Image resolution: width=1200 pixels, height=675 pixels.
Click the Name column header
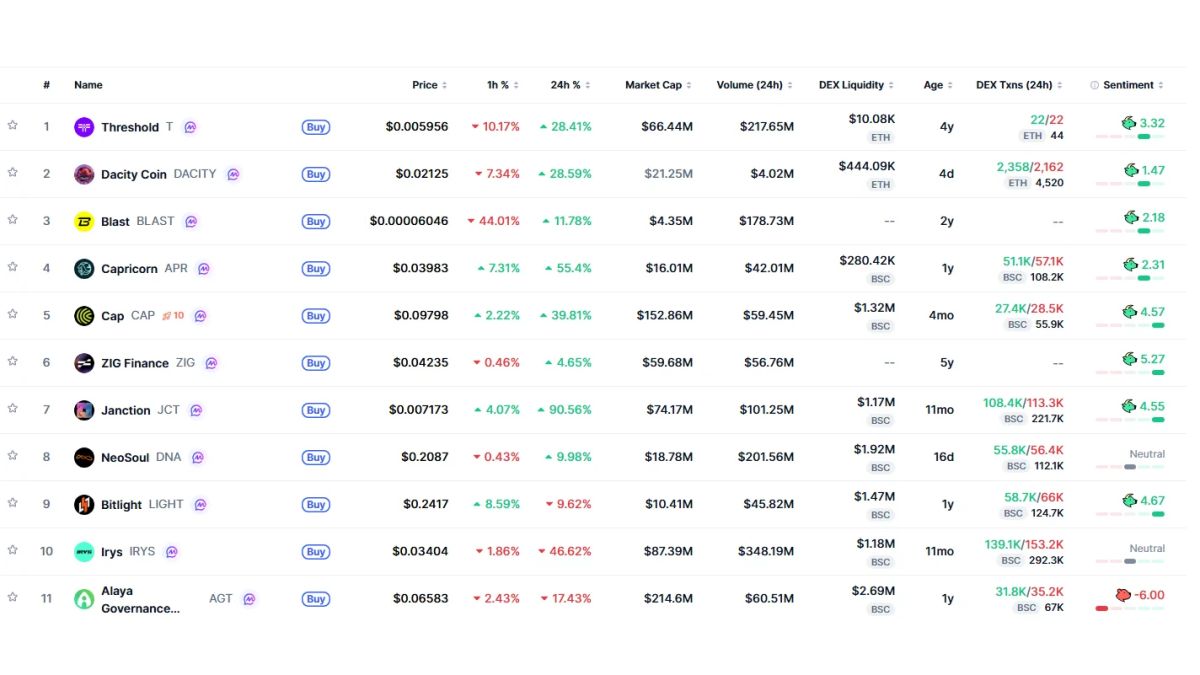point(88,85)
